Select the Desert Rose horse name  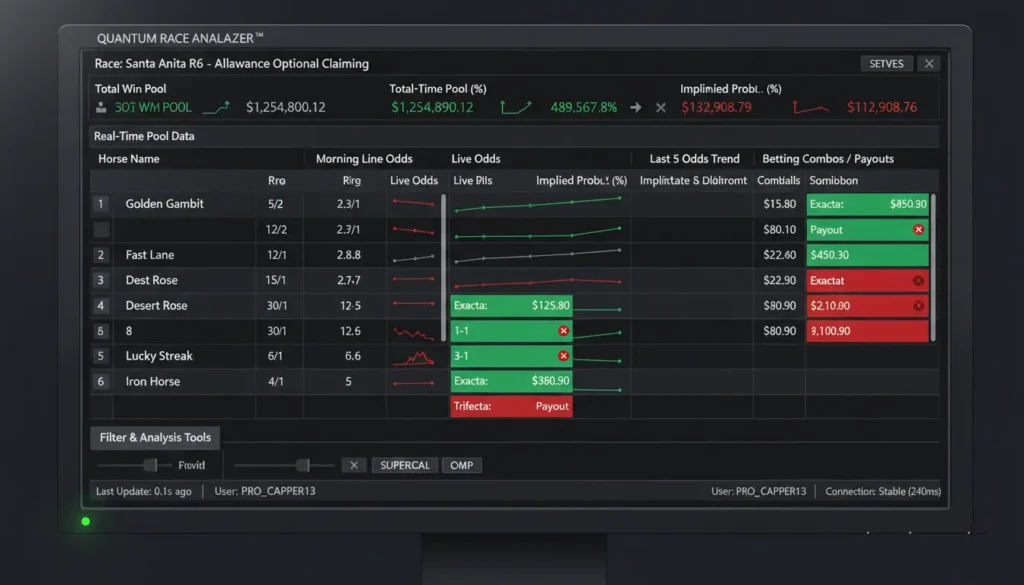click(x=156, y=306)
